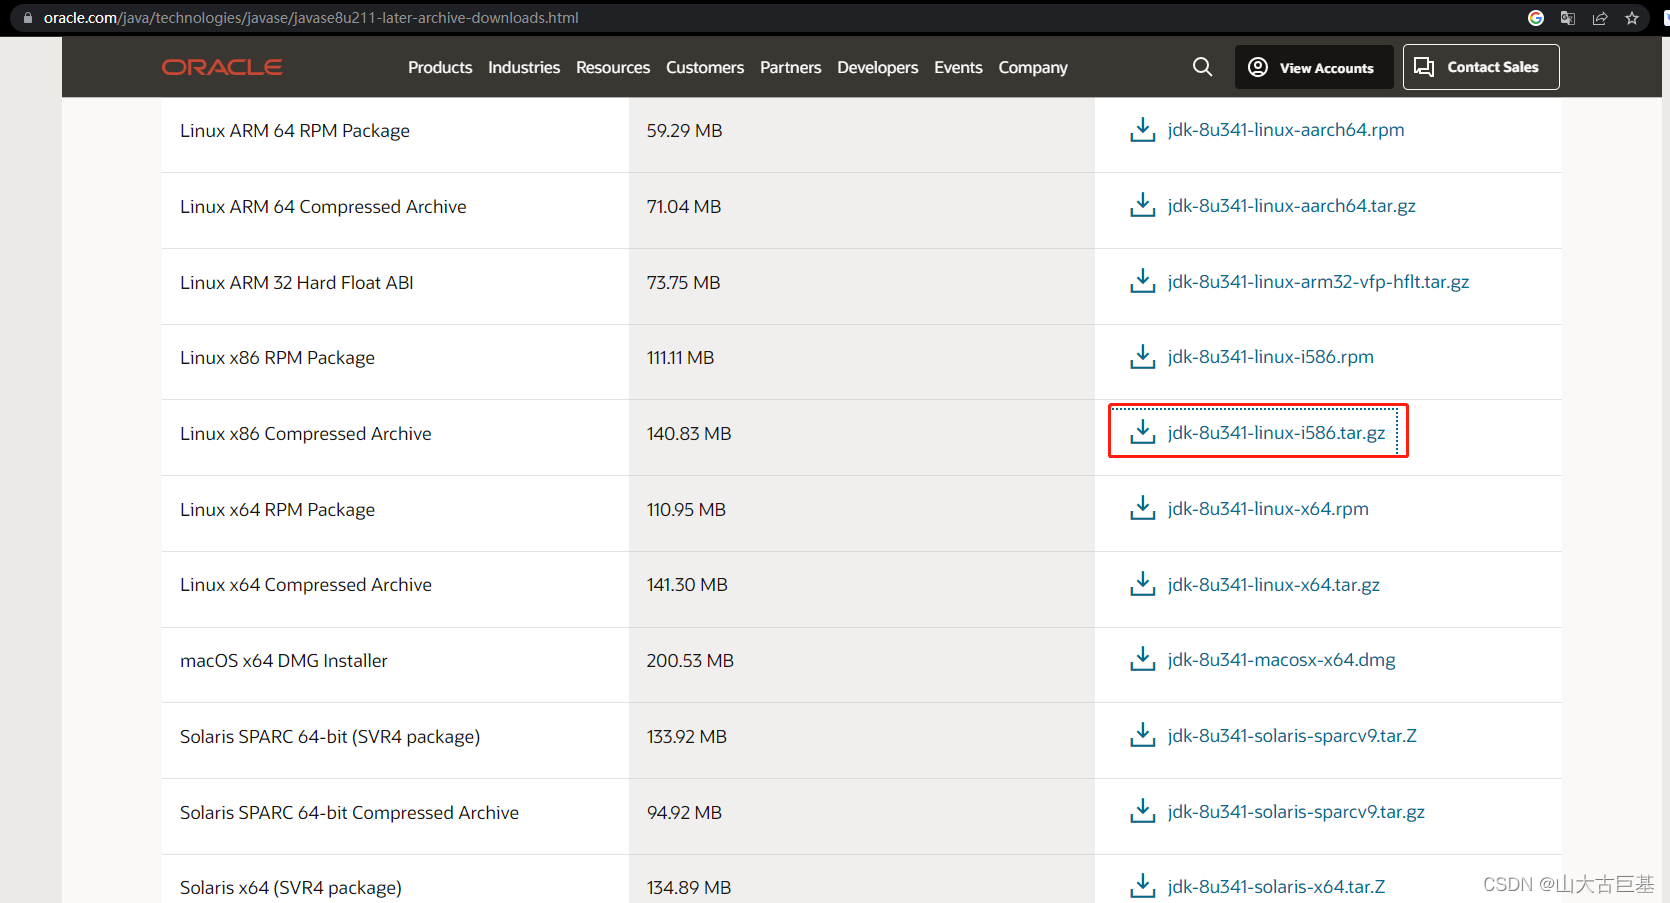Click the browser address bar URL
1670x903 pixels.
(311, 18)
